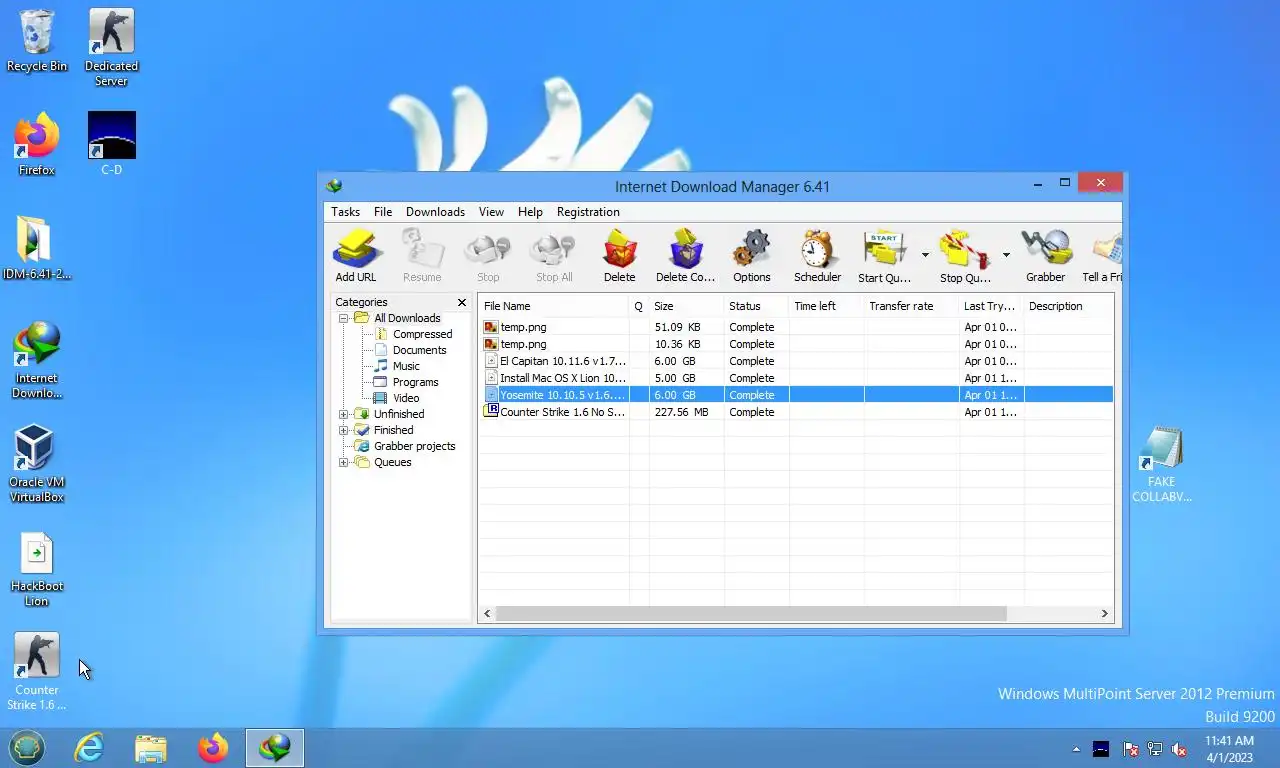The height and width of the screenshot is (768, 1280).
Task: Sort by Time left column header
Action: click(826, 306)
